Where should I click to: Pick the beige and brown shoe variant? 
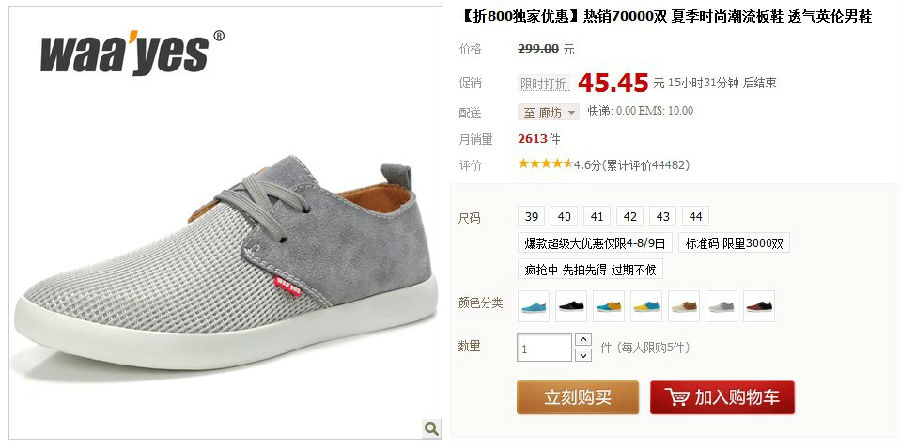[x=684, y=306]
